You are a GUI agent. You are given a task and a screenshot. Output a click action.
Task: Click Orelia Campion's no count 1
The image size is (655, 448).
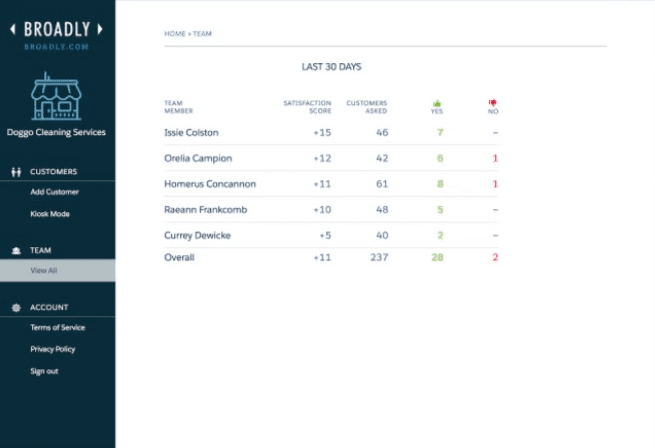coord(495,158)
